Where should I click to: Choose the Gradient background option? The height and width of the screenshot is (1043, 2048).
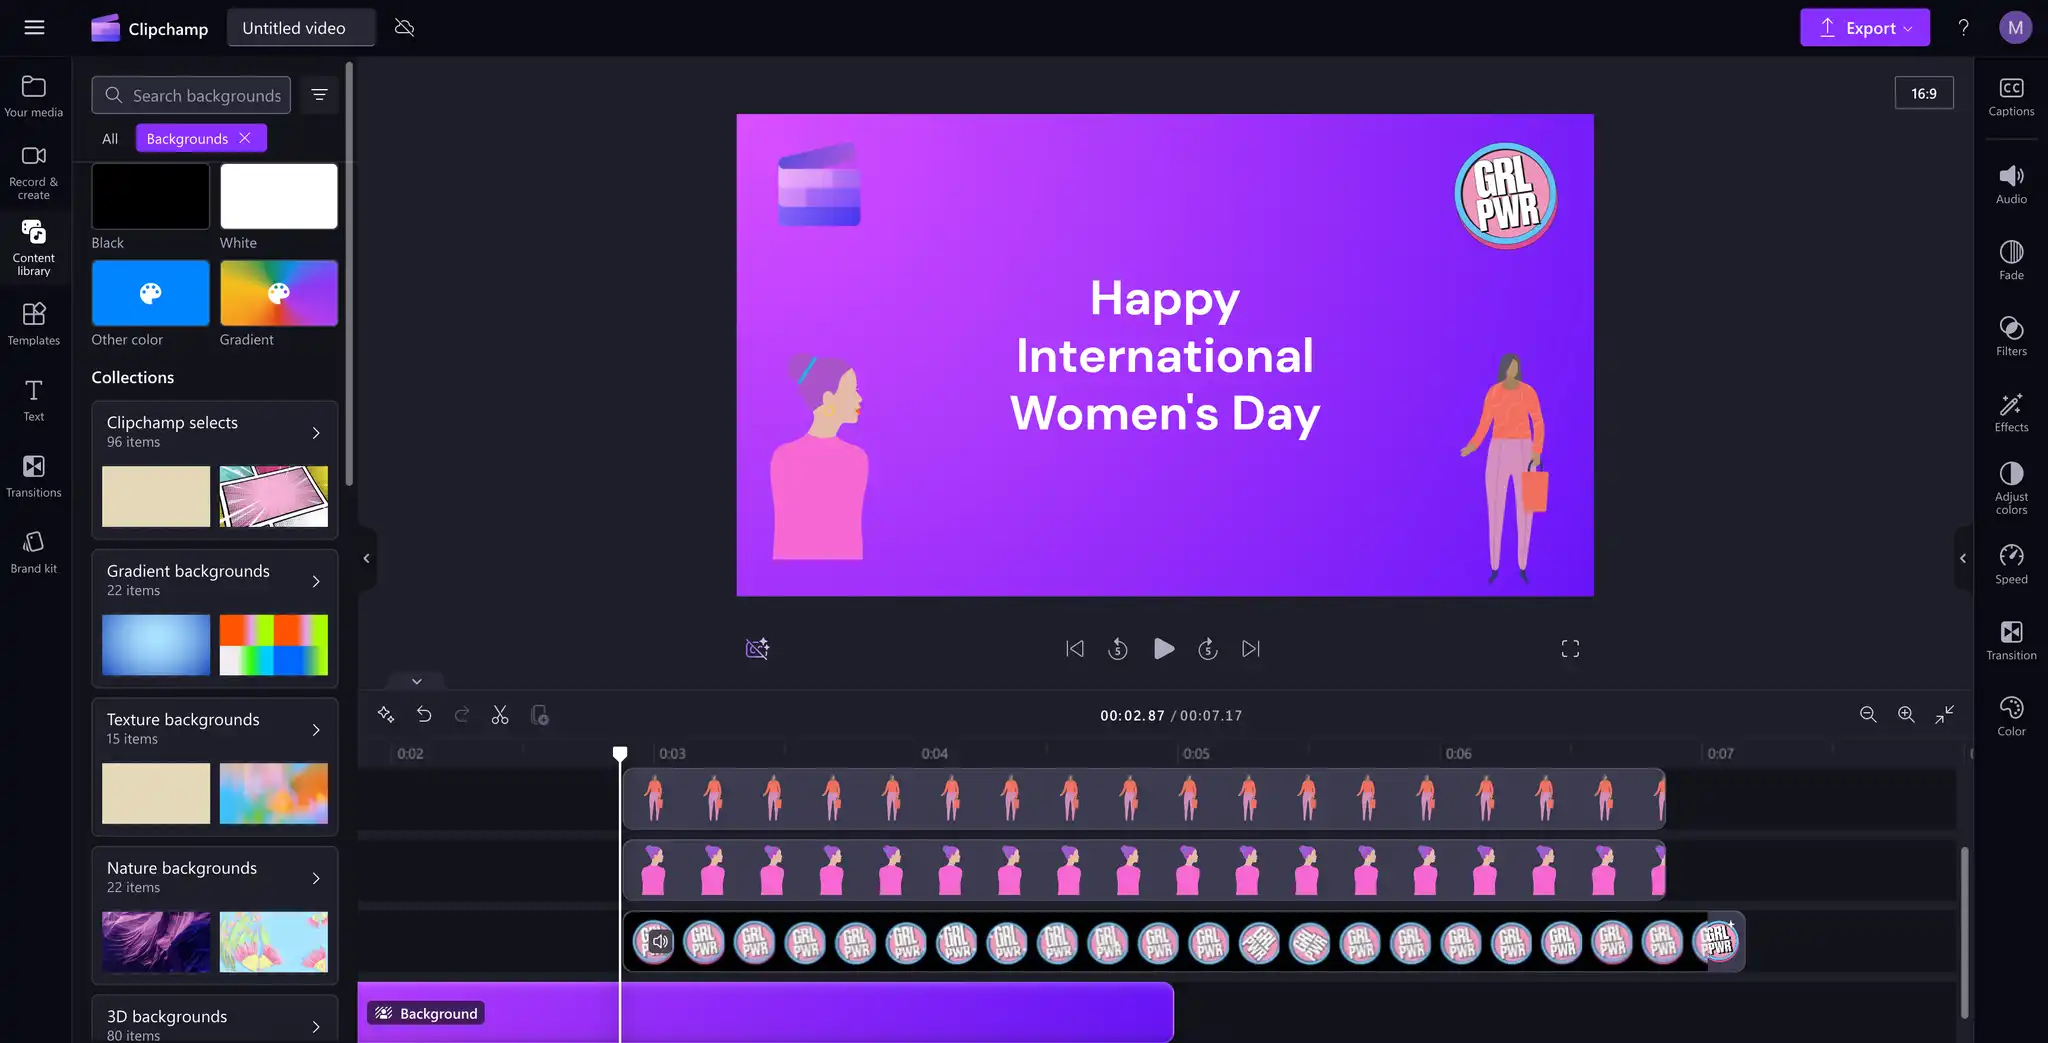tap(279, 293)
